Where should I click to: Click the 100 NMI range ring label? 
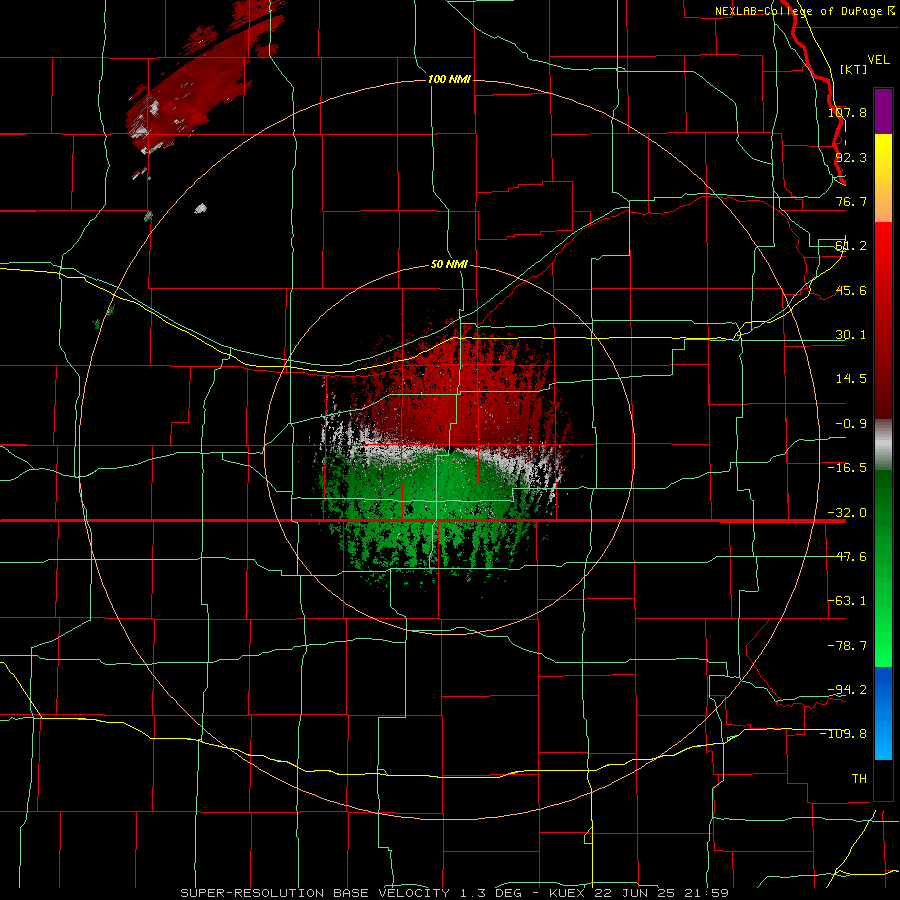(x=449, y=79)
